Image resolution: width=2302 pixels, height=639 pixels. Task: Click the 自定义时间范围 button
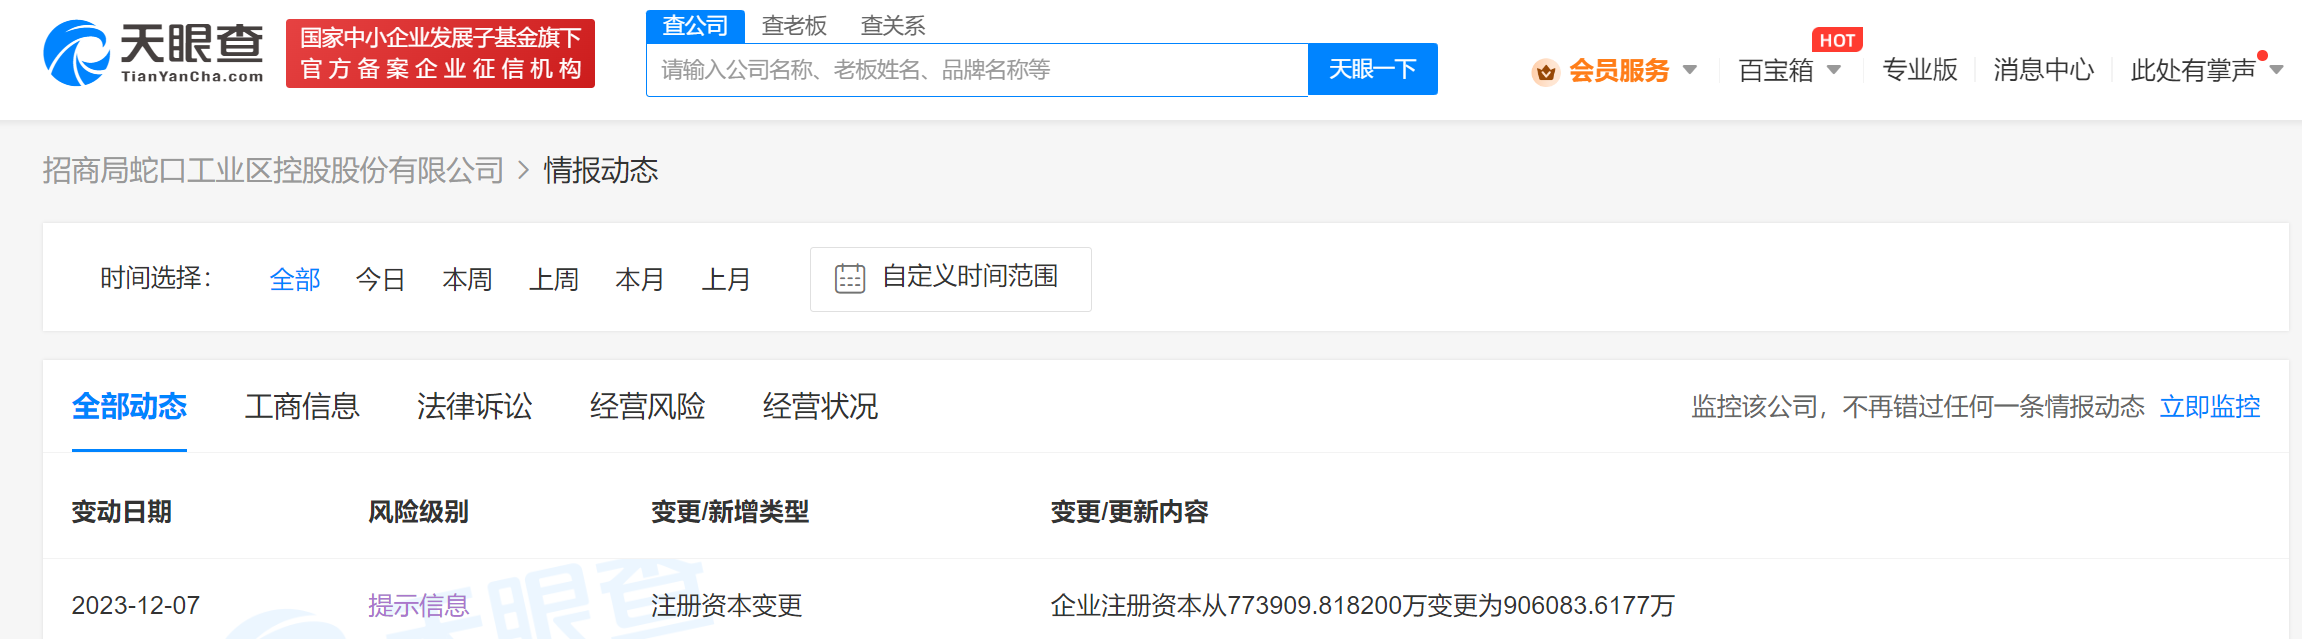pyautogui.click(x=950, y=279)
